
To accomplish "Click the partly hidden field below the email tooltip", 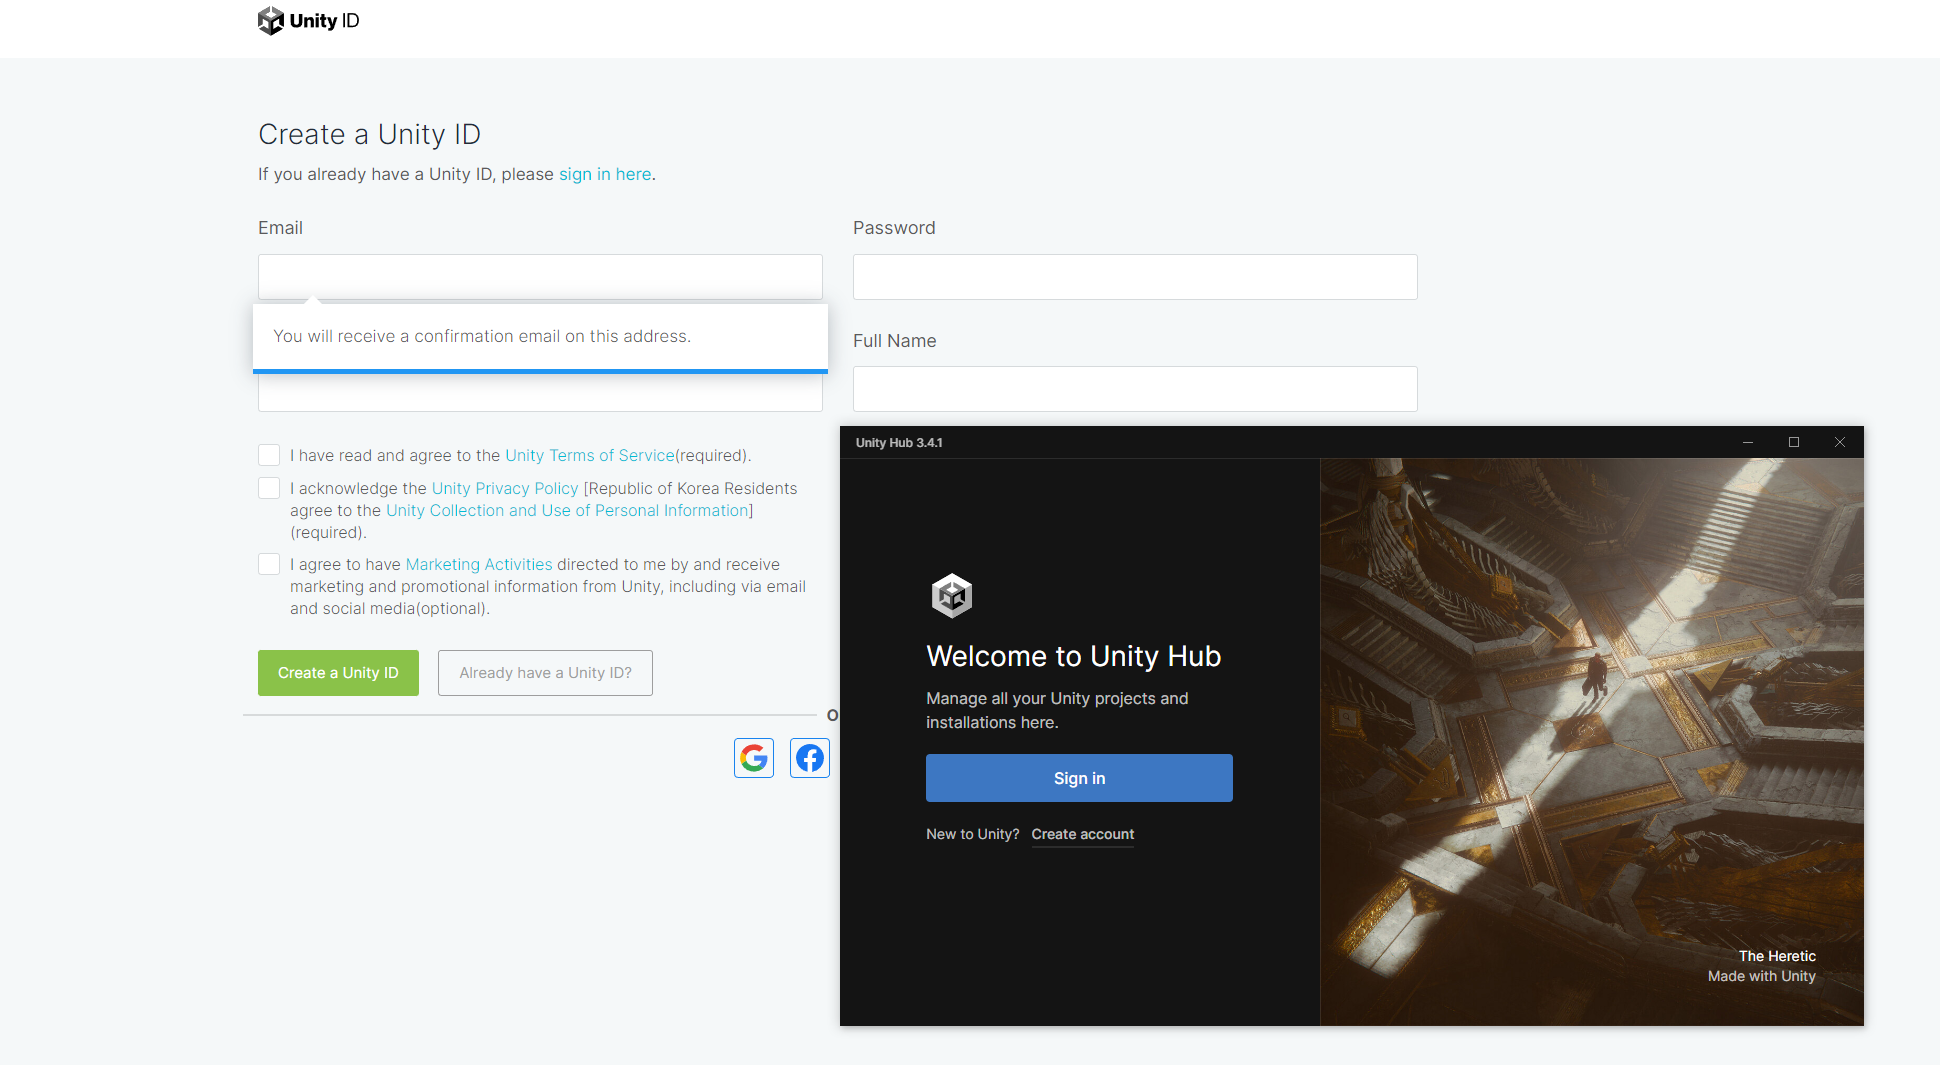I will point(540,393).
